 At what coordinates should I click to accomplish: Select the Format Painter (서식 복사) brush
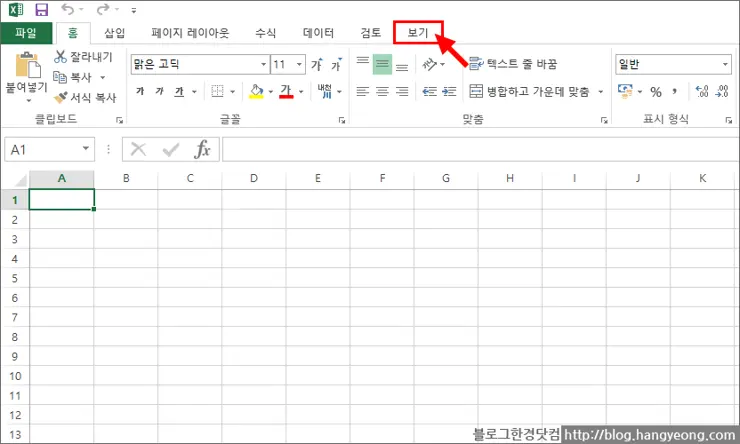click(60, 98)
